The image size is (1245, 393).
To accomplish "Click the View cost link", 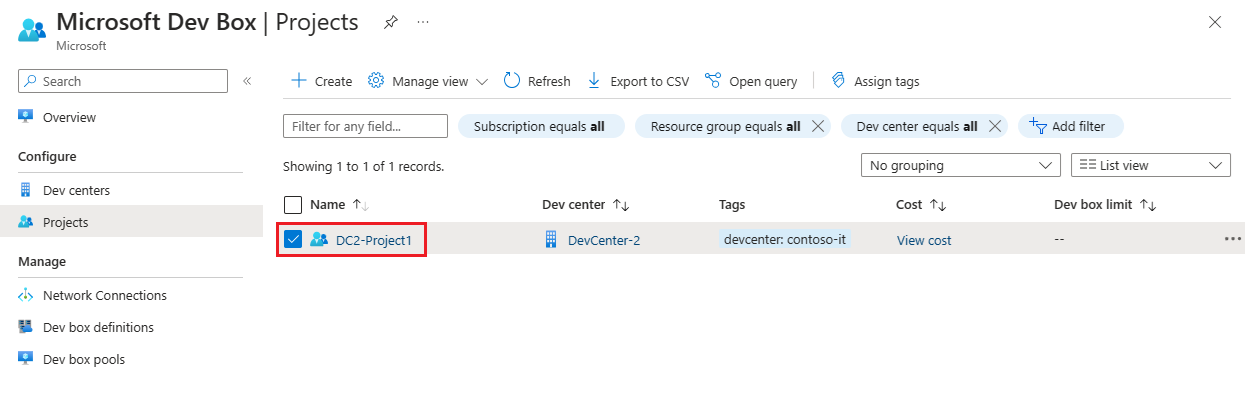I will coord(924,240).
